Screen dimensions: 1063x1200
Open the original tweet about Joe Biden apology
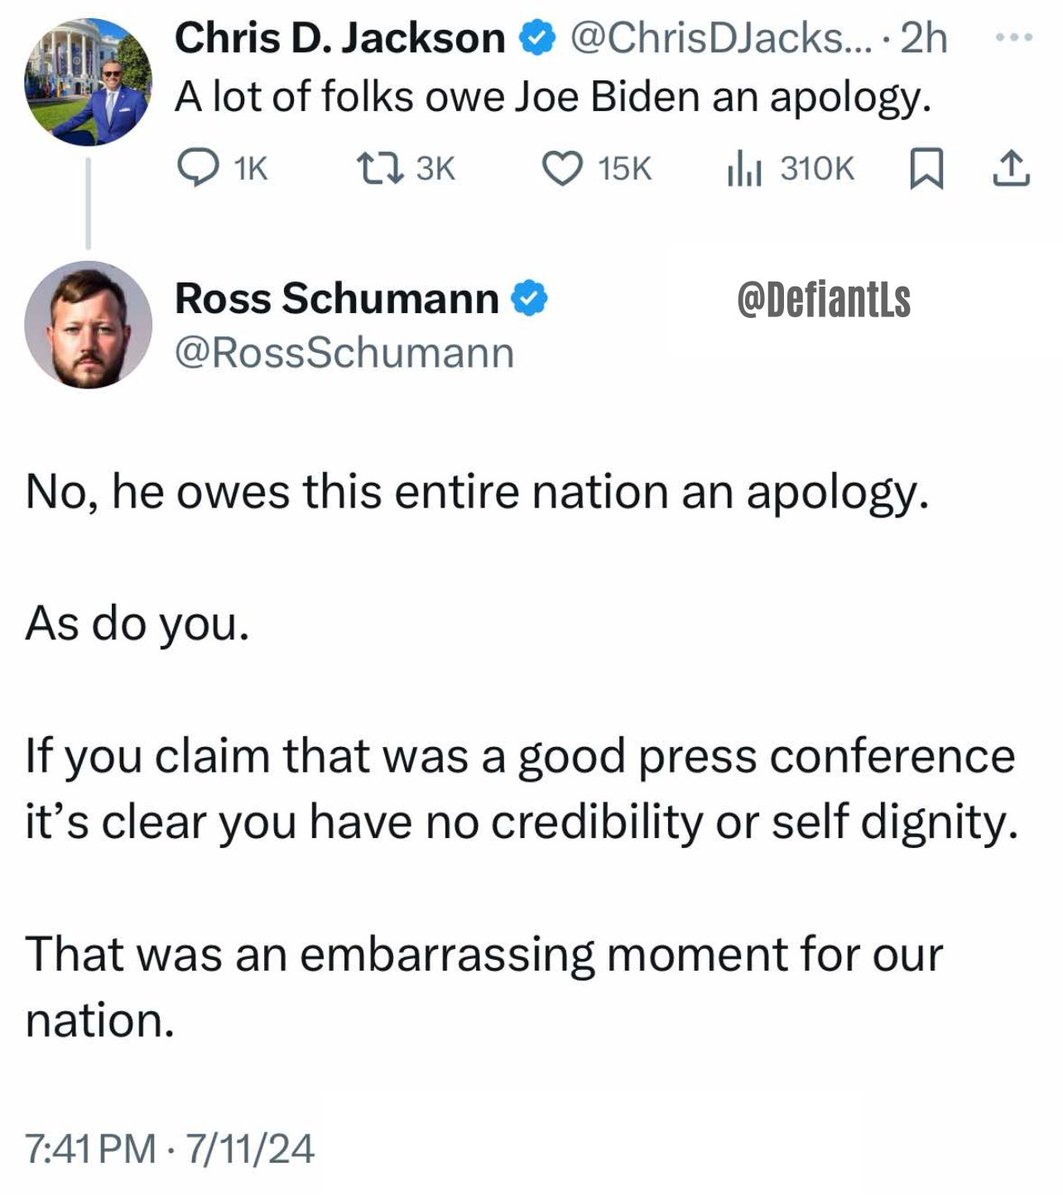(x=548, y=99)
